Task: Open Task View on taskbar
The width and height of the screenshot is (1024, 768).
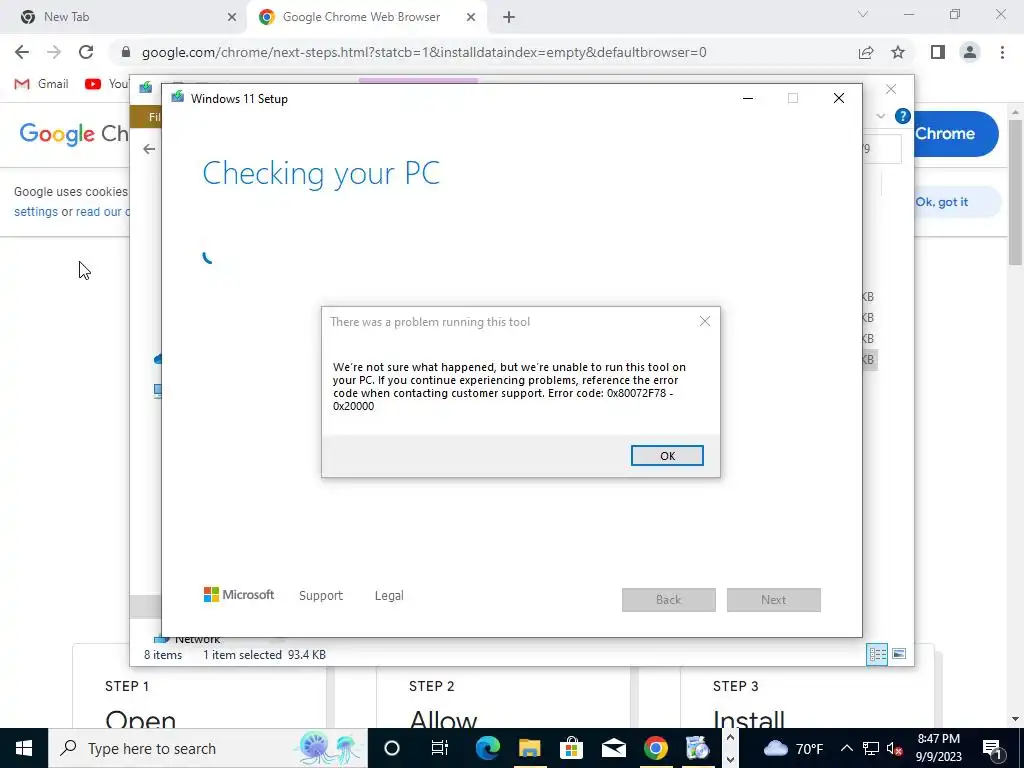Action: [x=440, y=748]
